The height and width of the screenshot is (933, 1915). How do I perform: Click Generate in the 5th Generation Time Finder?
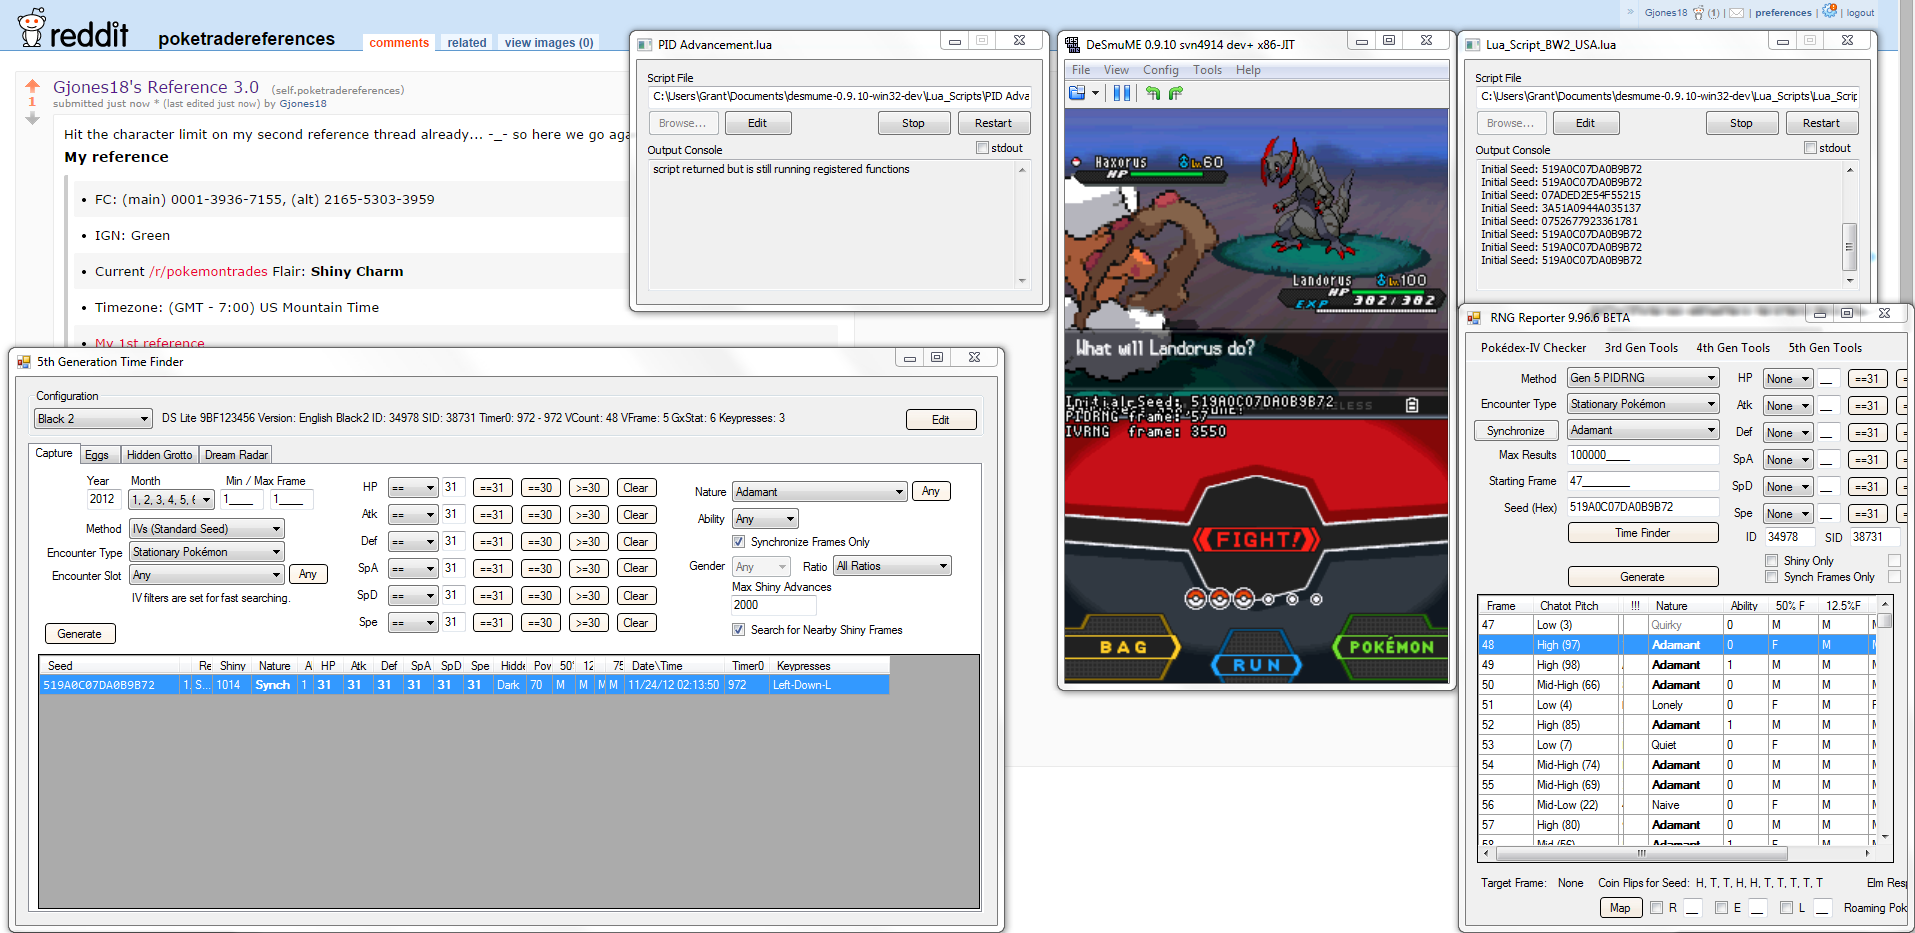[x=80, y=634]
